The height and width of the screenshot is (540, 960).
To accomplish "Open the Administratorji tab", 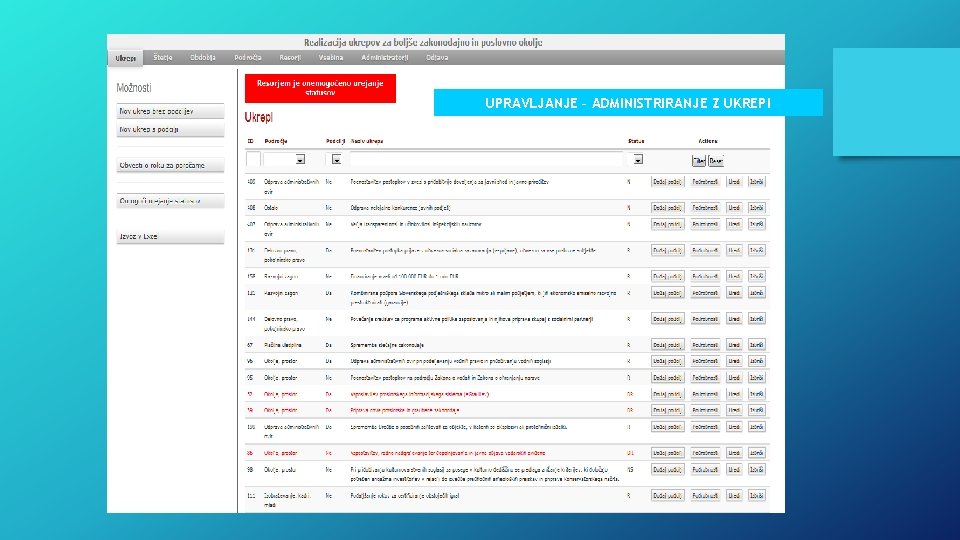I will click(x=384, y=58).
